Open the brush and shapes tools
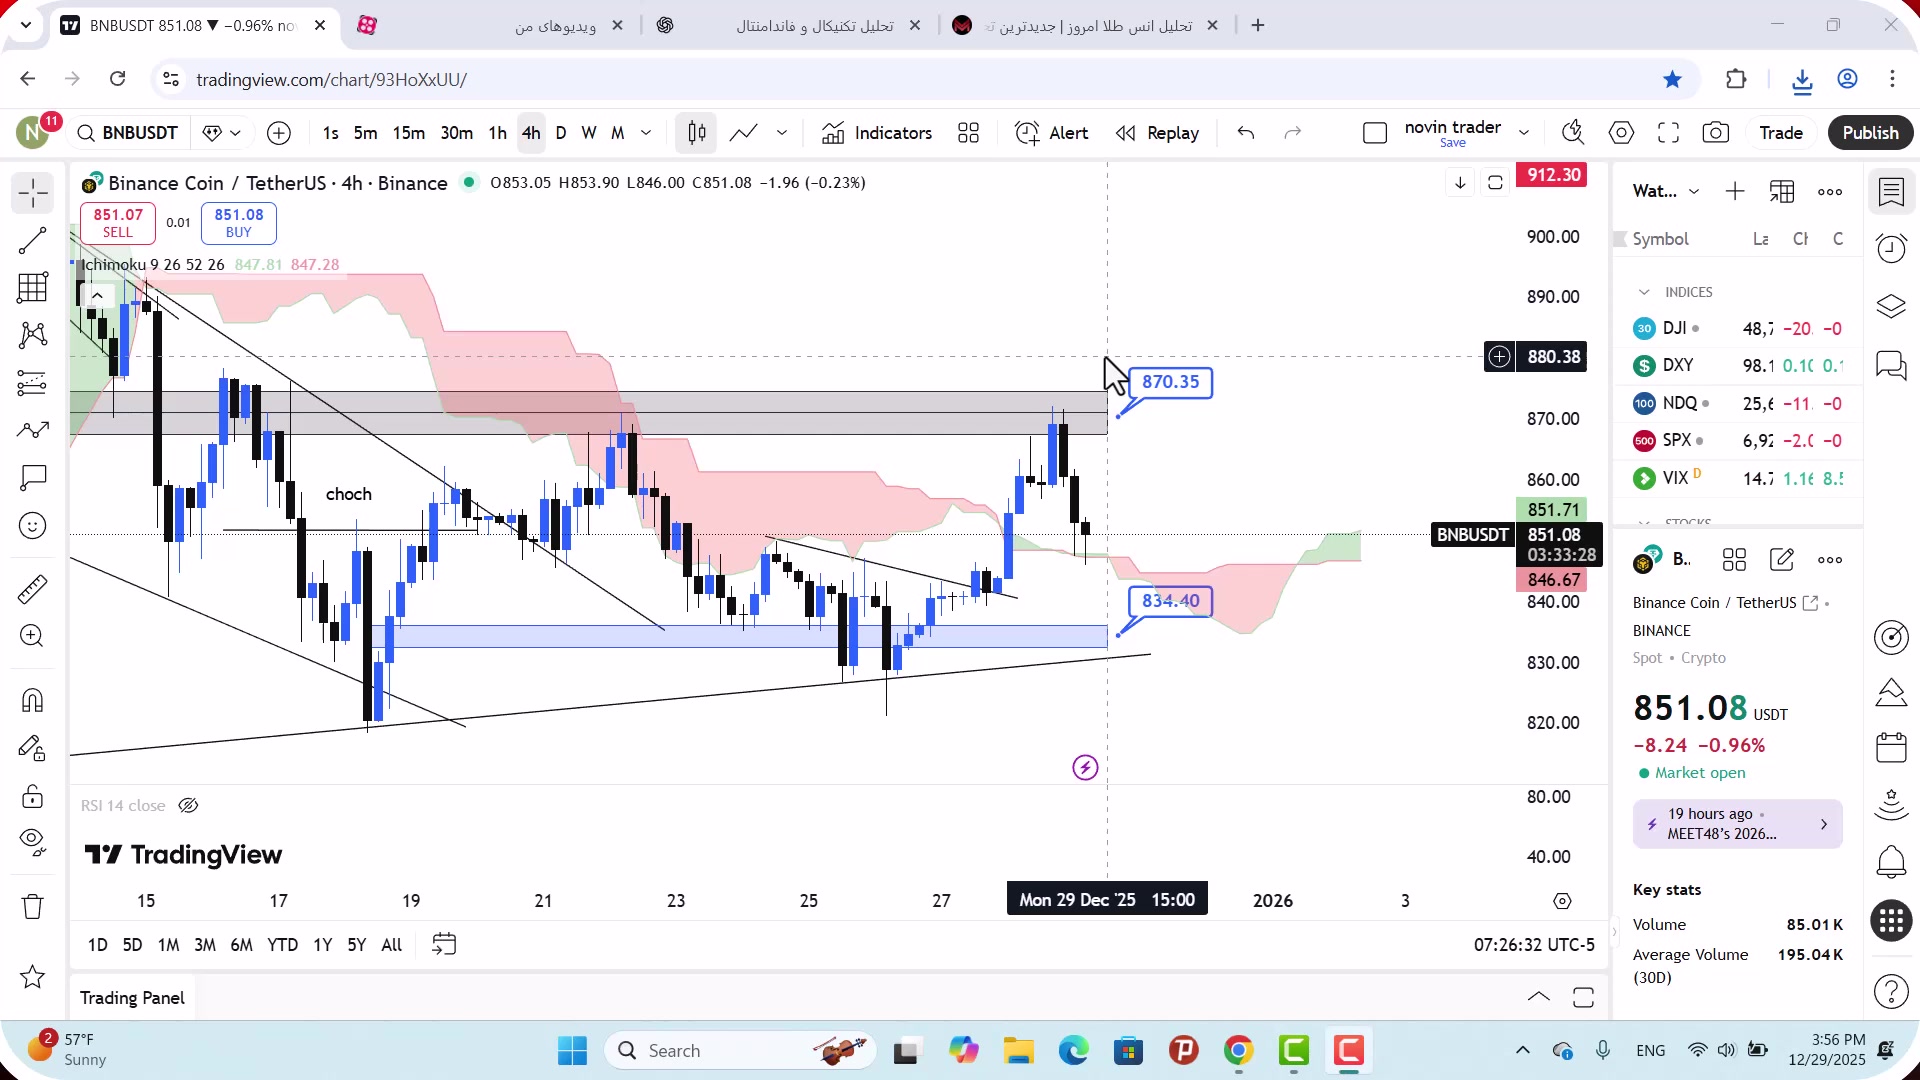1920x1080 pixels. tap(33, 431)
